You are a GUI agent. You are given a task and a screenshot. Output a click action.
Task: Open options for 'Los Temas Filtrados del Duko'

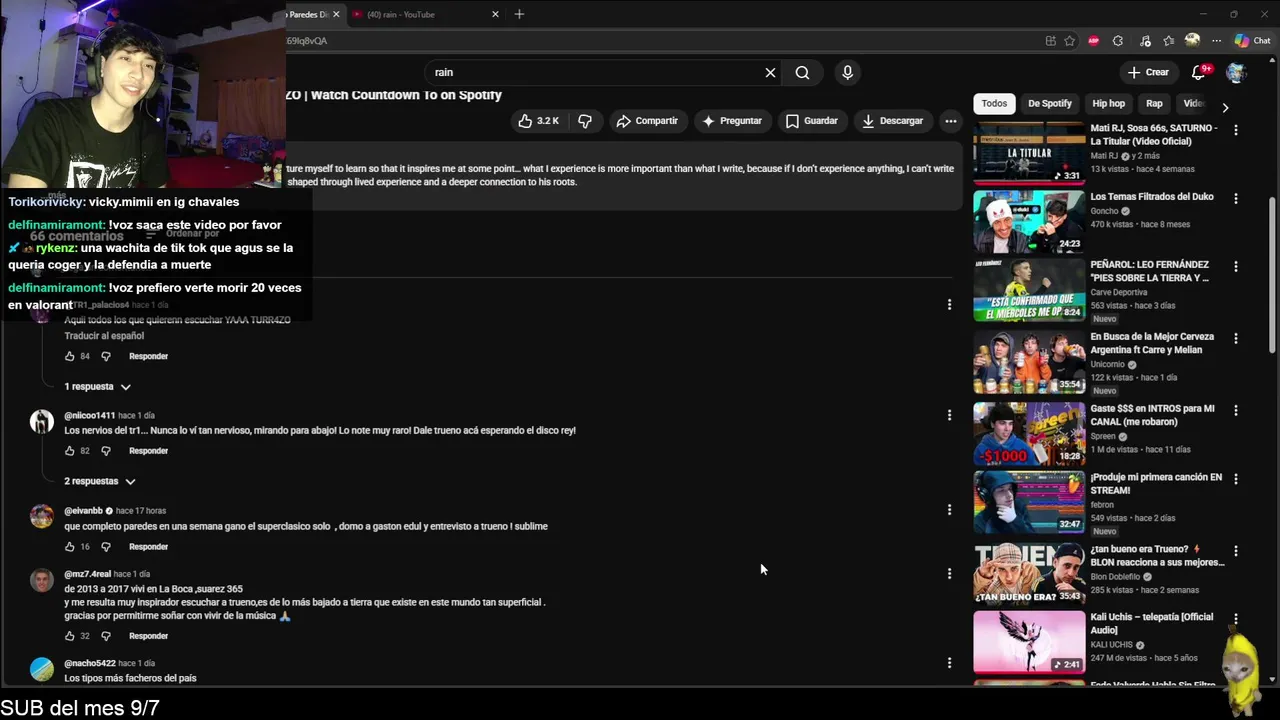pos(1236,199)
